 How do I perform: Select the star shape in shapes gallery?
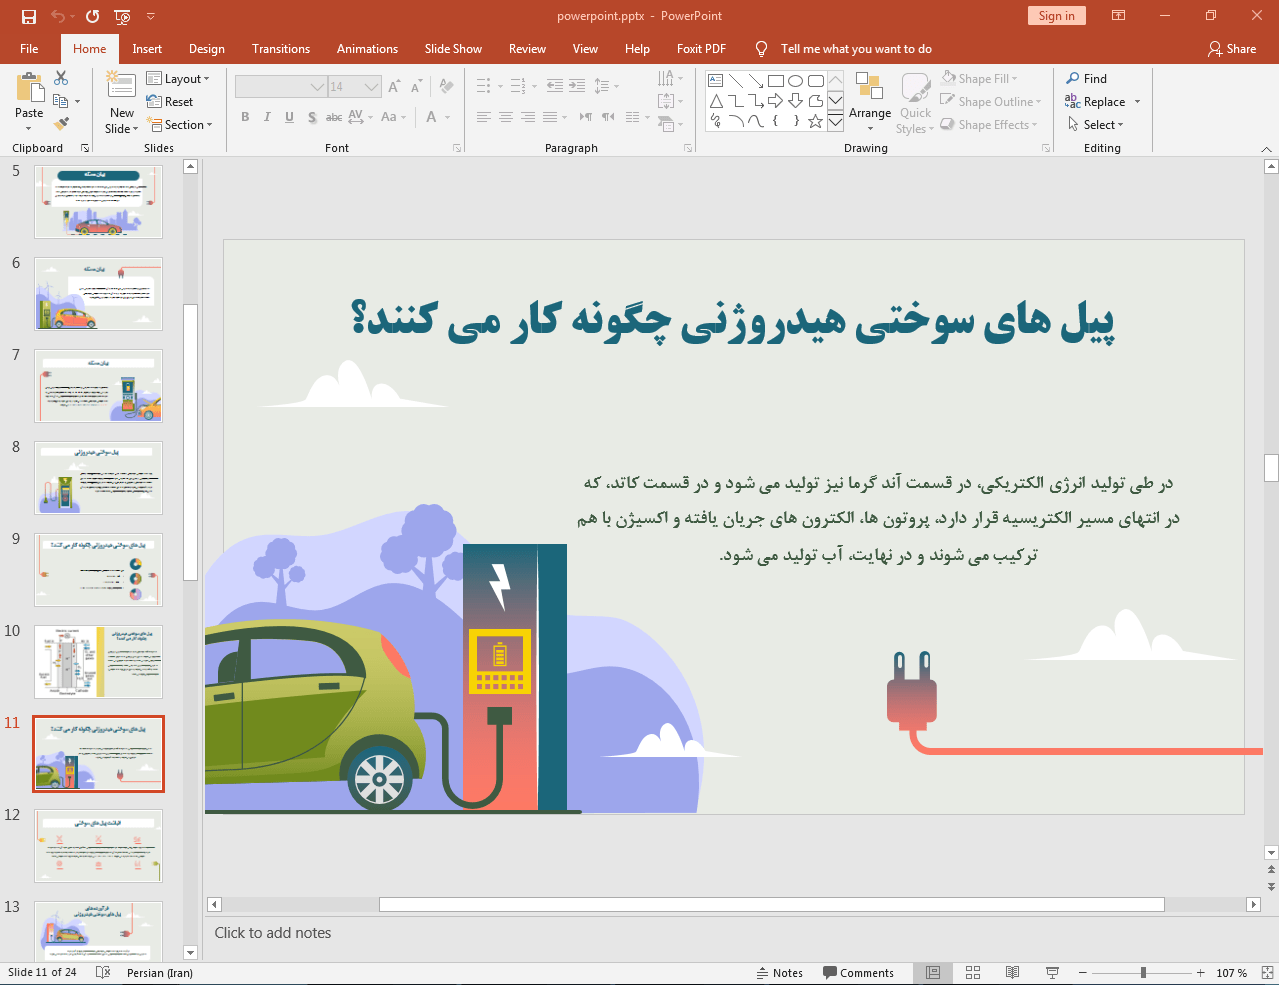click(x=815, y=121)
